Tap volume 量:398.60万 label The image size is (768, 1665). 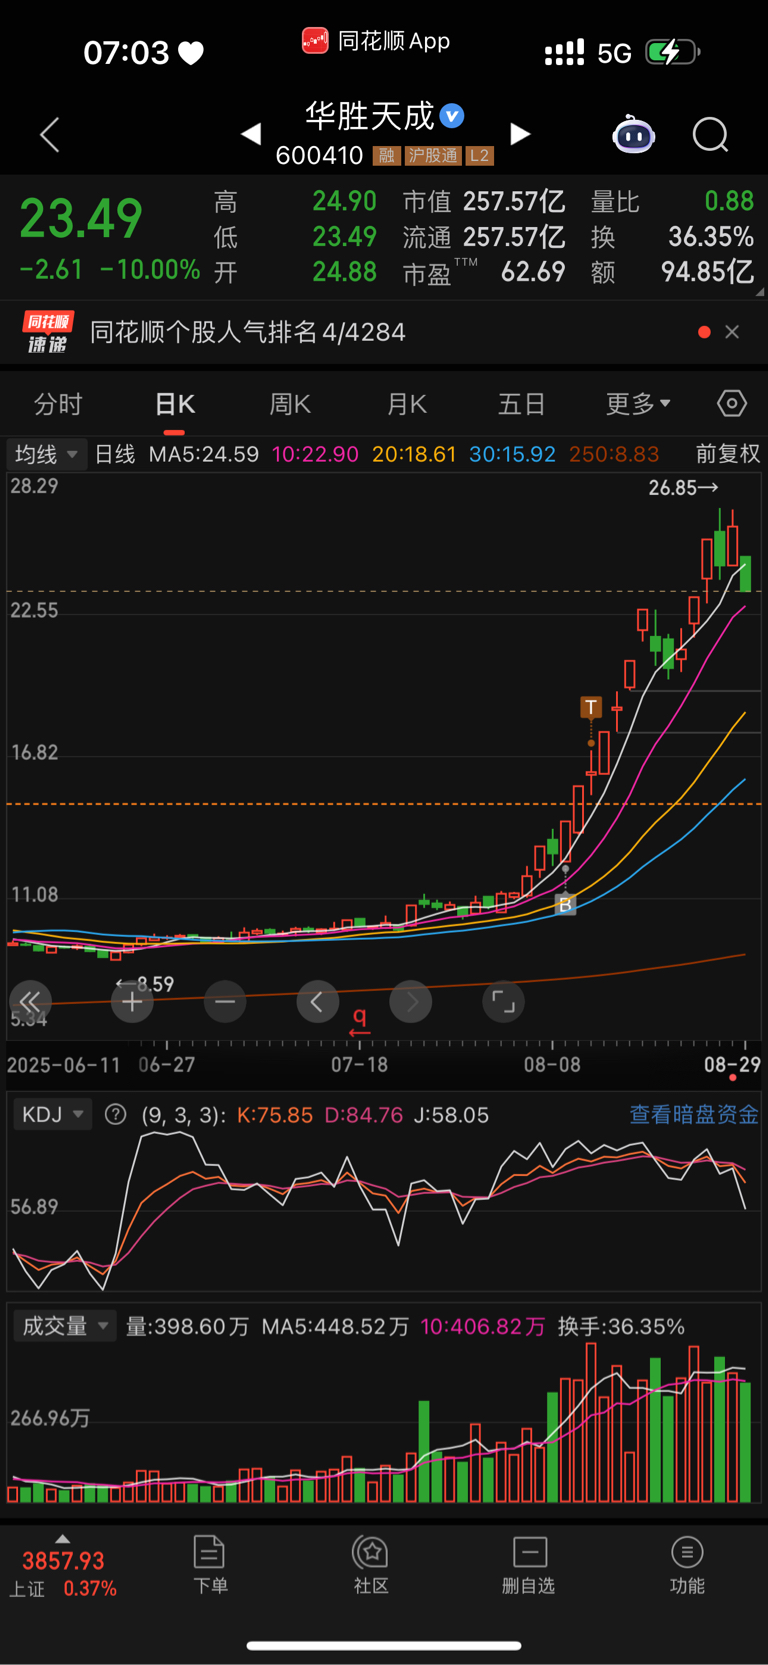coord(187,1326)
